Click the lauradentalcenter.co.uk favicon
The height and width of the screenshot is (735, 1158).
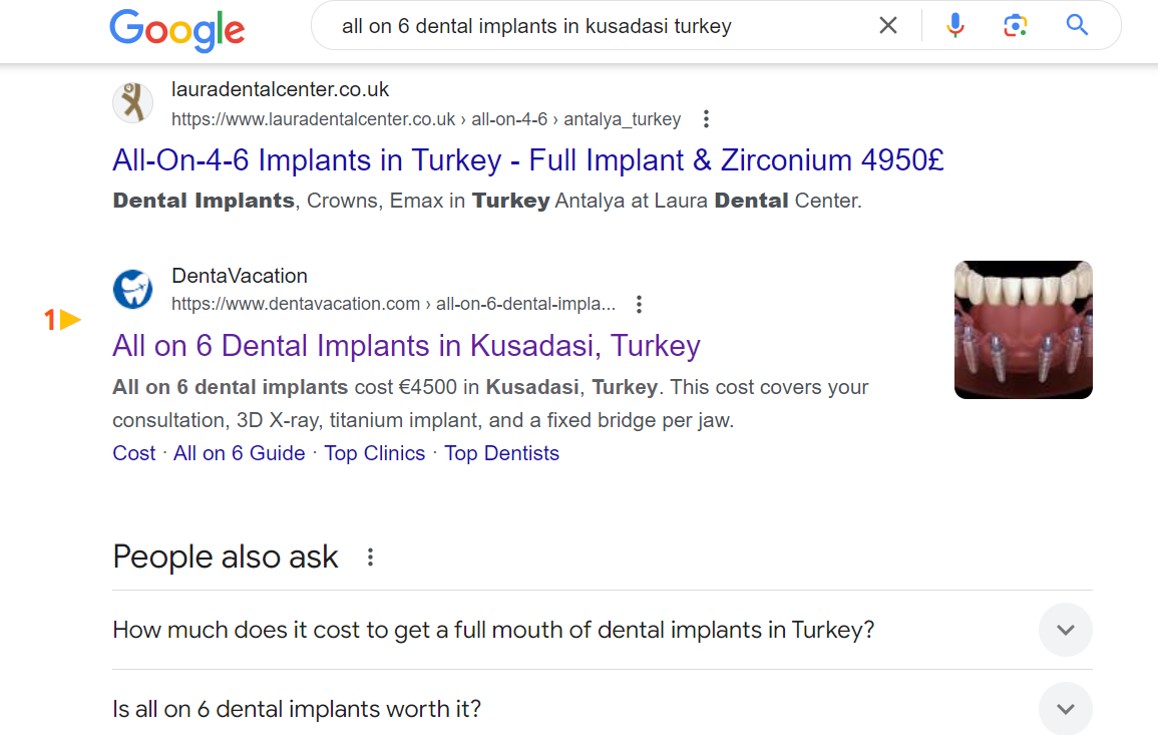133,103
